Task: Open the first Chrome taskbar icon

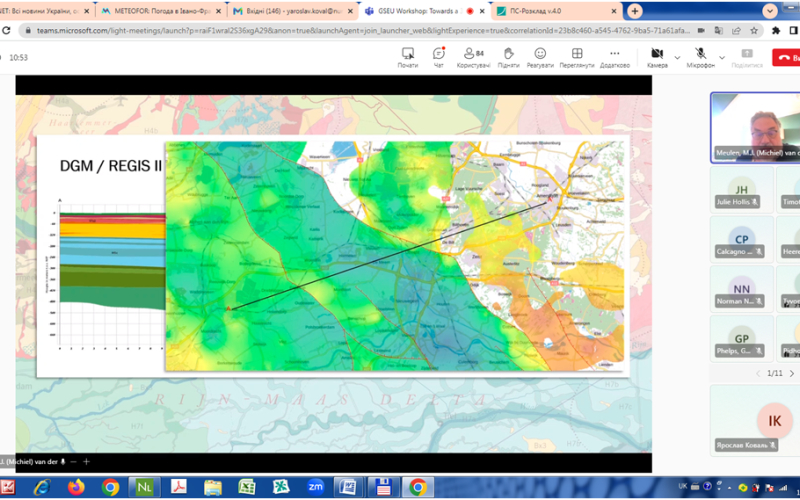Action: pyautogui.click(x=110, y=487)
